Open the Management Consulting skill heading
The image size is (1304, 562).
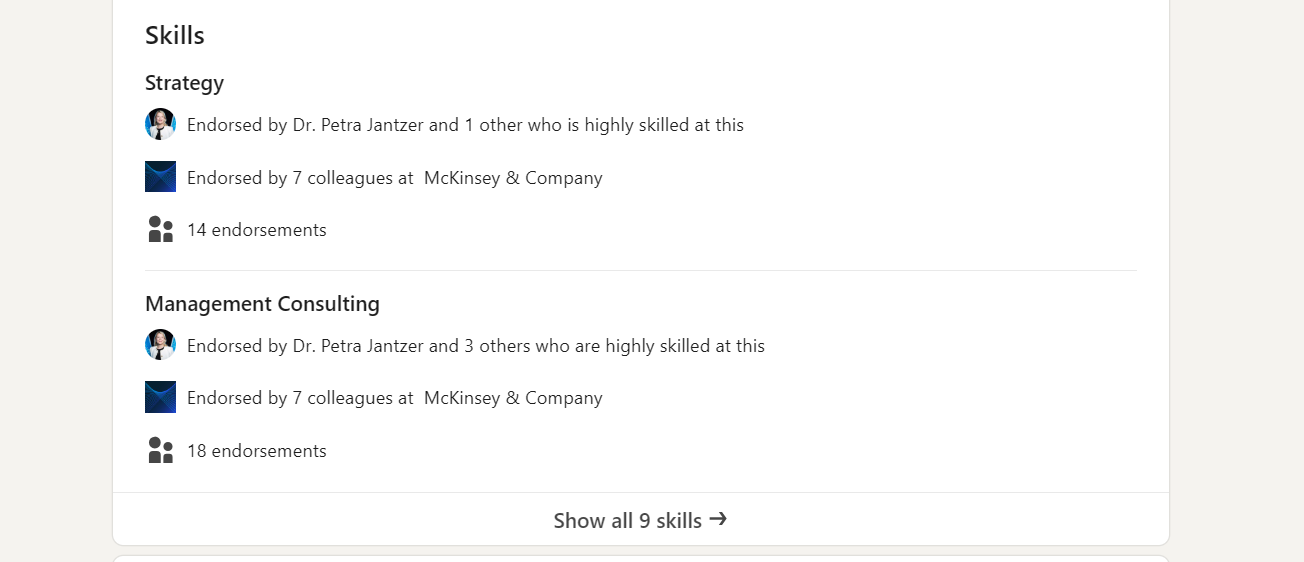tap(262, 303)
